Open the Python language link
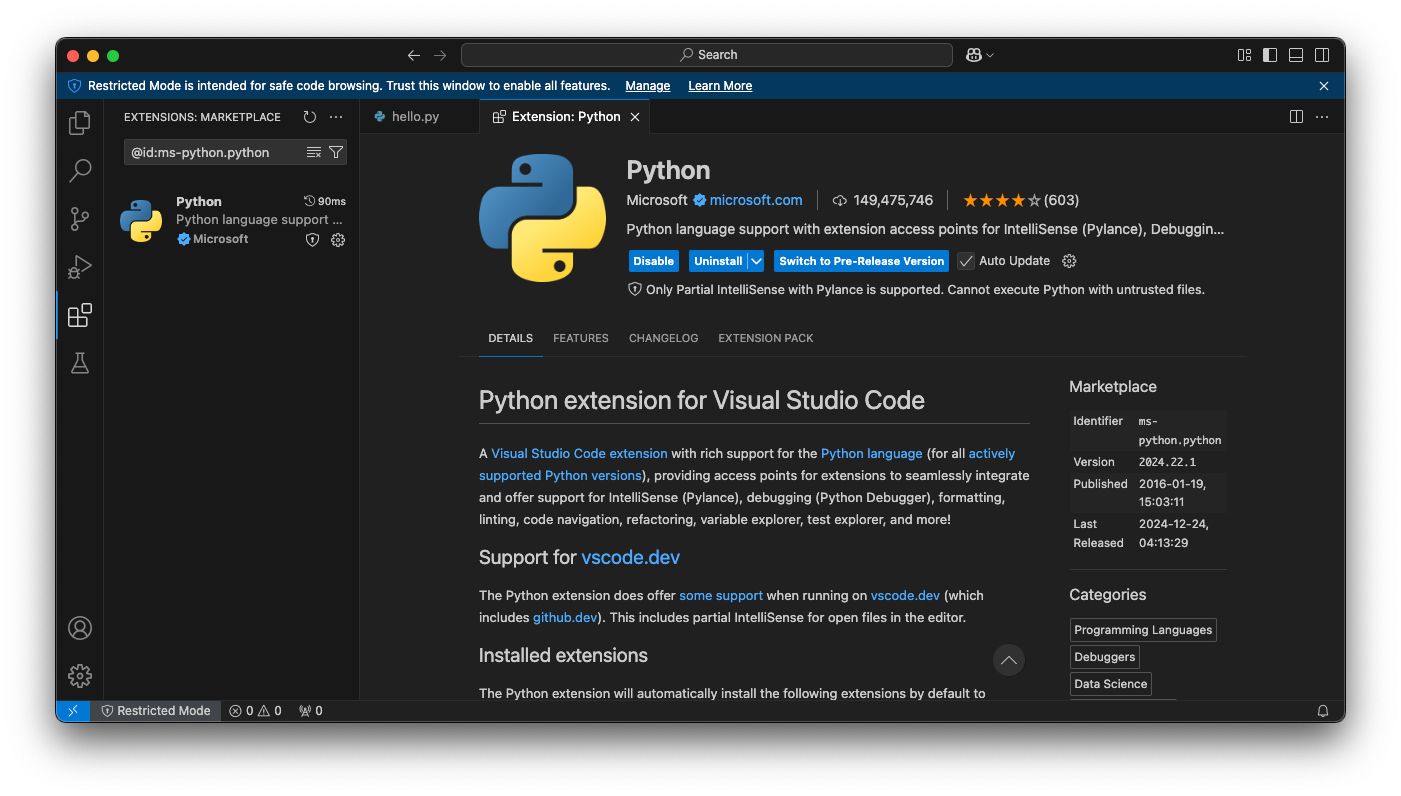 click(871, 453)
